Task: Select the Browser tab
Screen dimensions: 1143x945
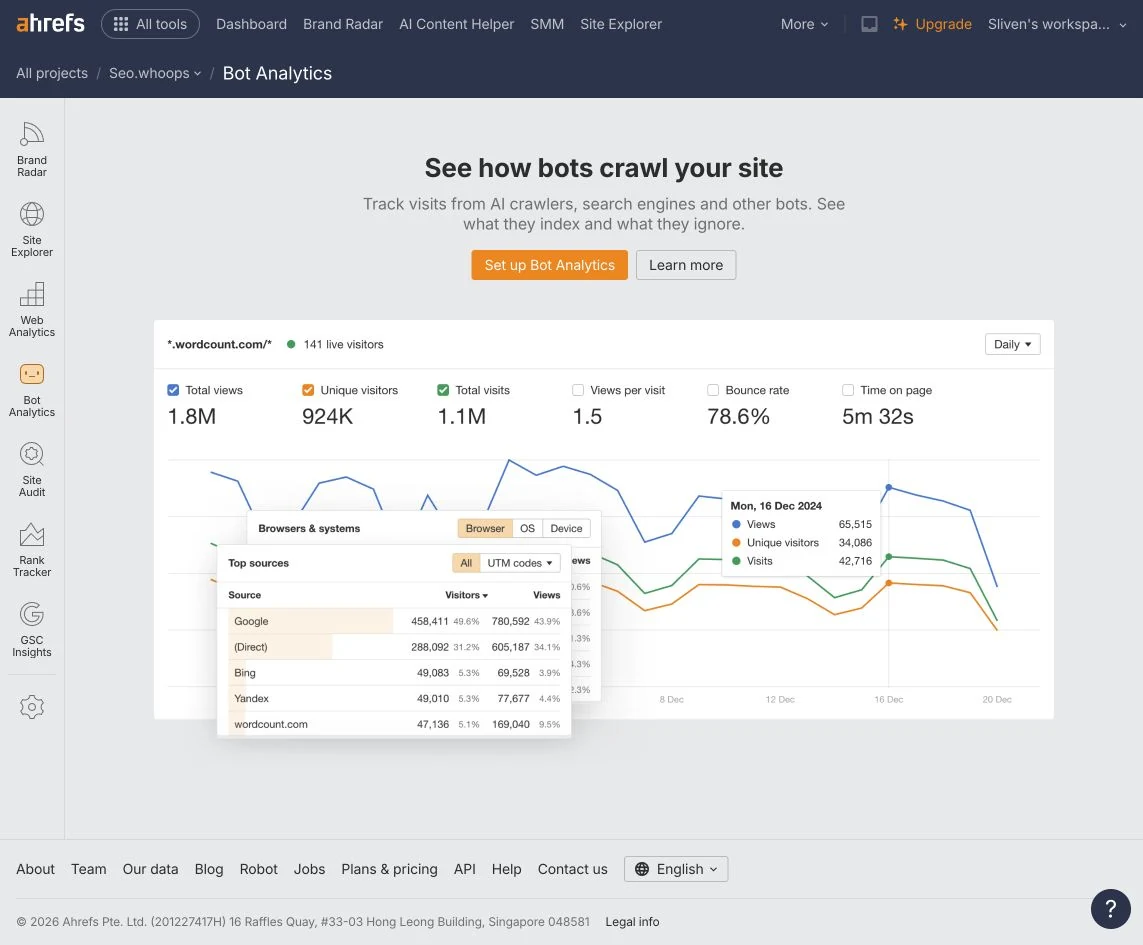Action: tap(485, 529)
